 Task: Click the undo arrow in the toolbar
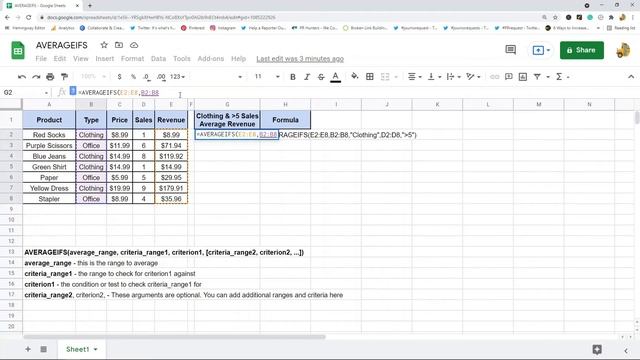(22, 77)
